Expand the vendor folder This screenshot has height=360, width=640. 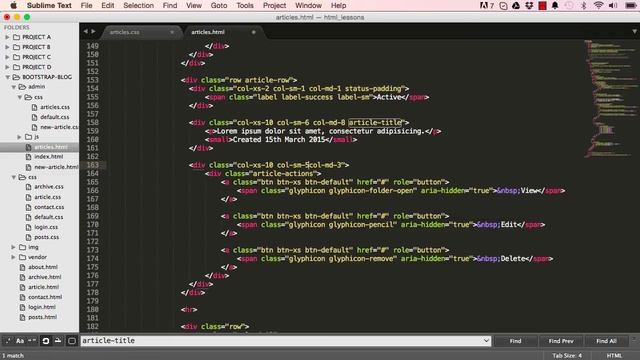coord(13,257)
